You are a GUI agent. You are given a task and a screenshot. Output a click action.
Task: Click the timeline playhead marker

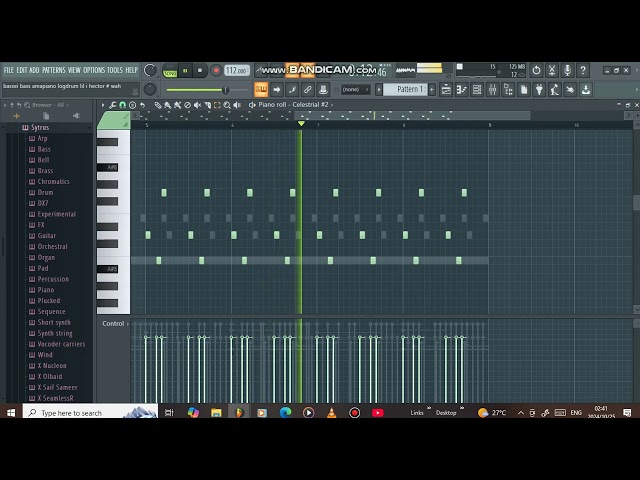click(301, 123)
